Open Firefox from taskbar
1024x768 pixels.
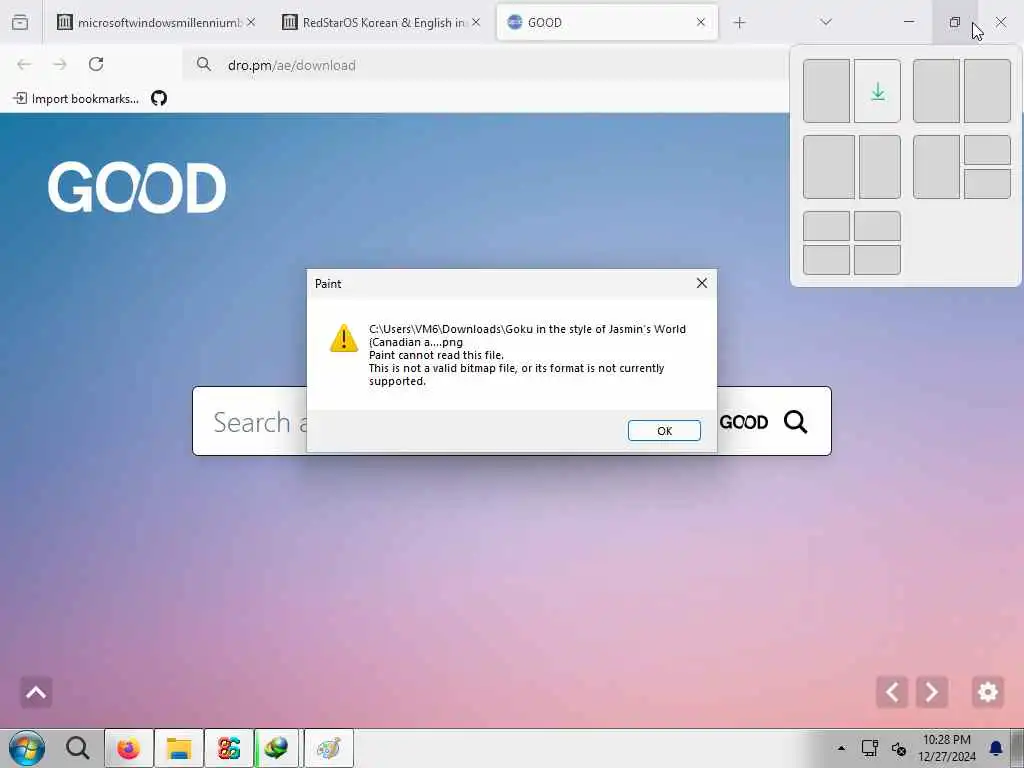(x=129, y=748)
